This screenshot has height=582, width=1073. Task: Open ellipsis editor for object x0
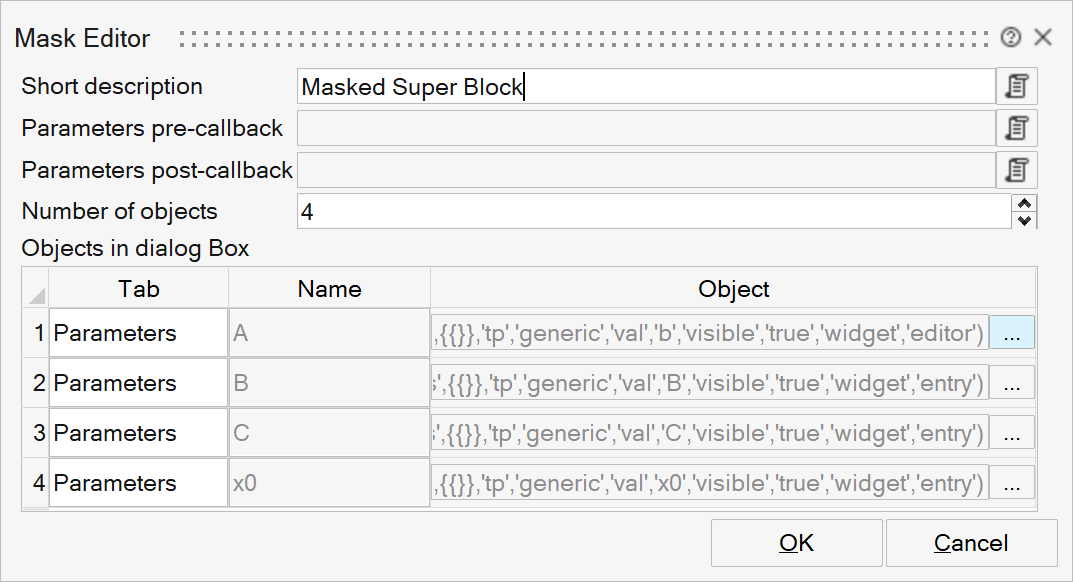click(1012, 483)
